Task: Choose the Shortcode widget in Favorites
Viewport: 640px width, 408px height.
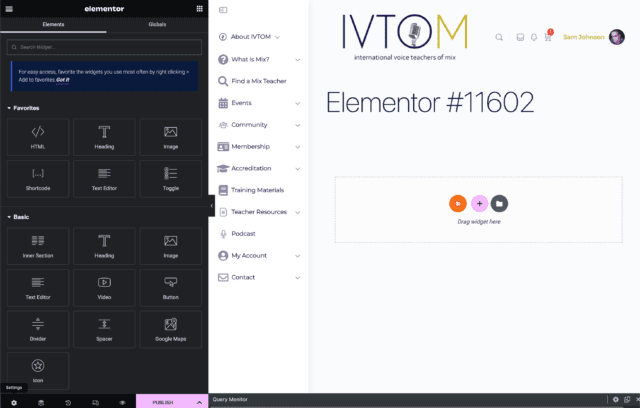Action: click(38, 178)
